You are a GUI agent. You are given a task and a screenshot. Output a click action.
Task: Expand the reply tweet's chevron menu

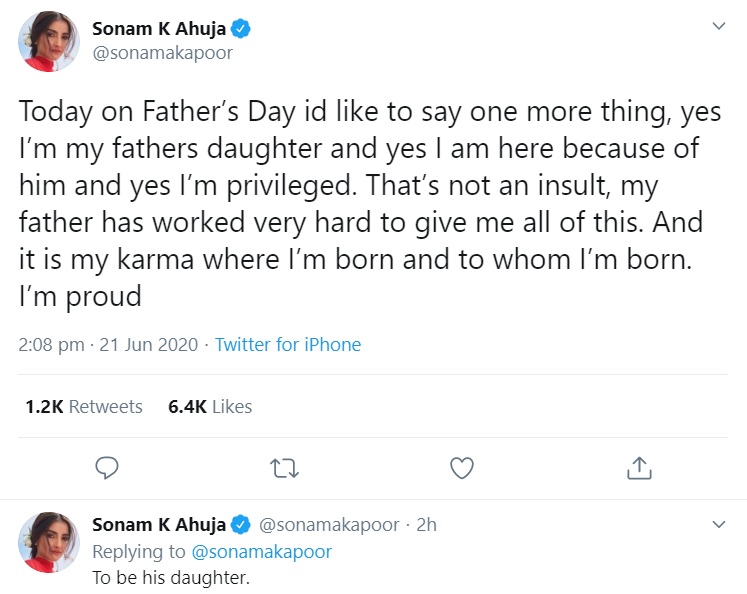pos(718,524)
